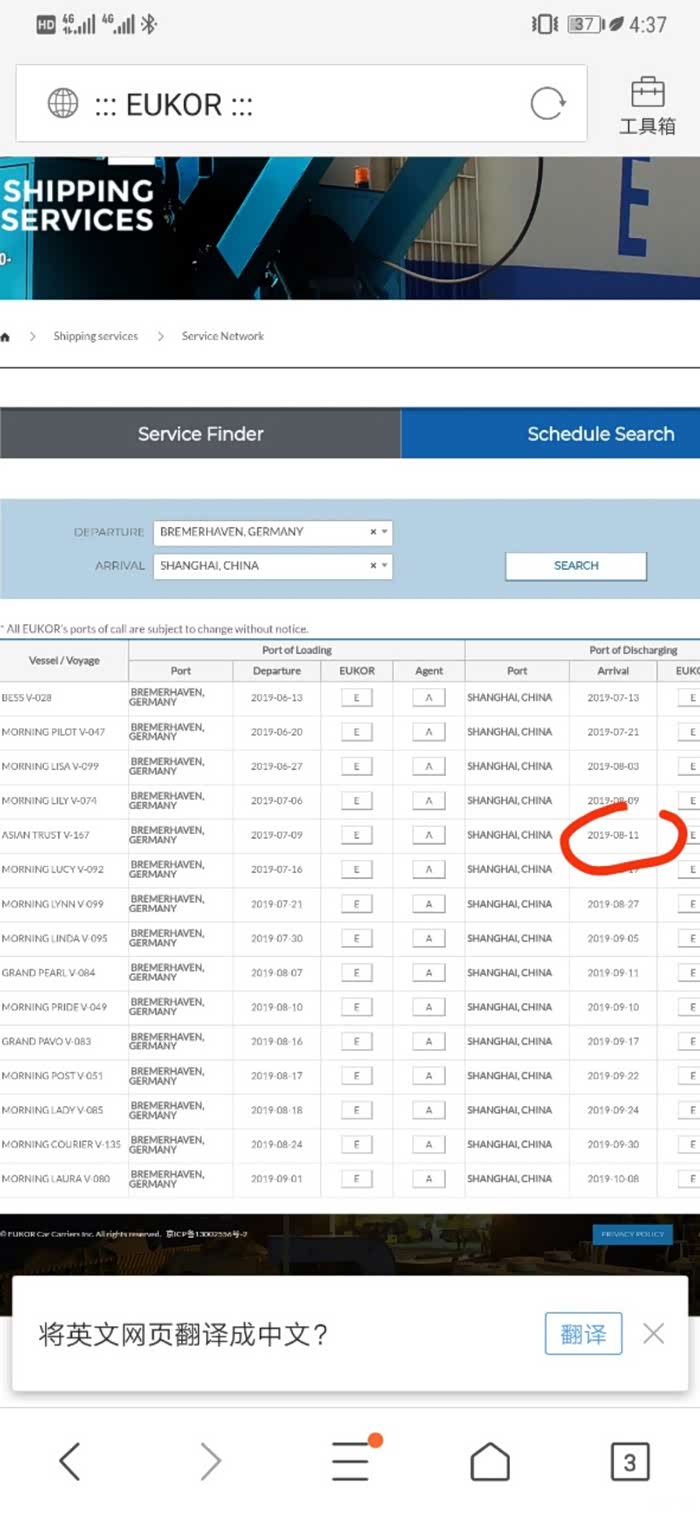Tap the browser reload icon
Screen dimensions: 700x1516
tap(547, 104)
